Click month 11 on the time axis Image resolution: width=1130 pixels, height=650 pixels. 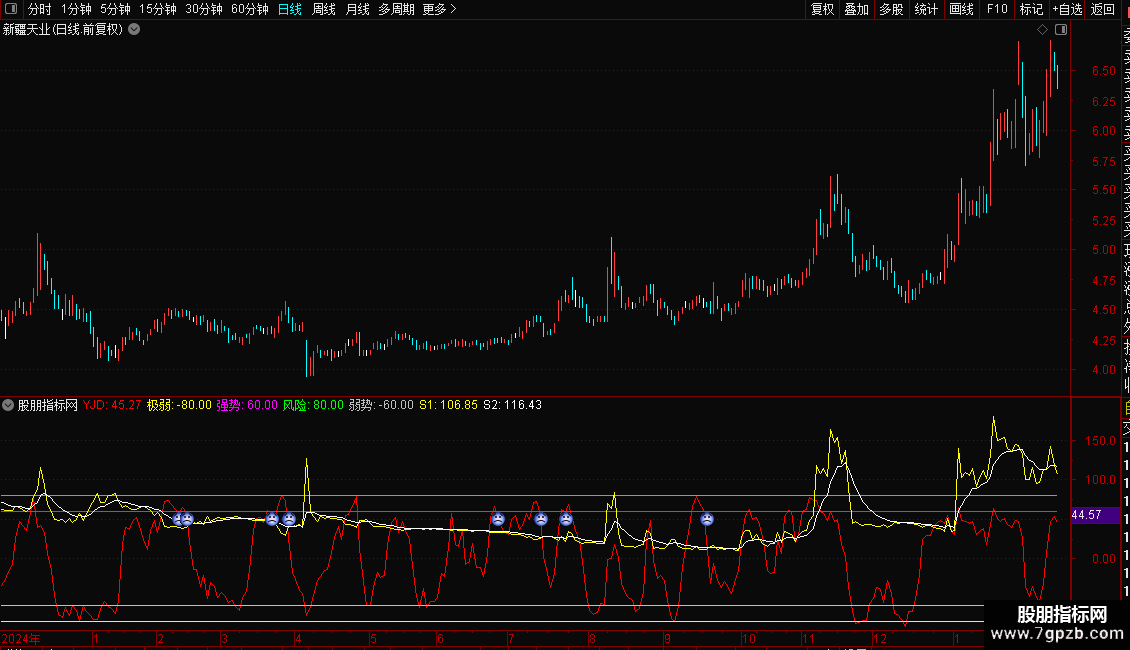click(809, 638)
